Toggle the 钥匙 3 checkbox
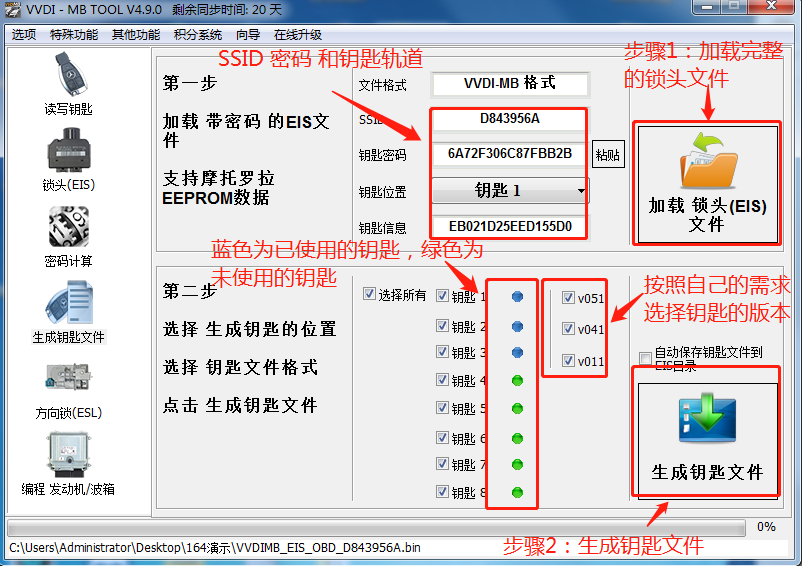 click(x=442, y=352)
